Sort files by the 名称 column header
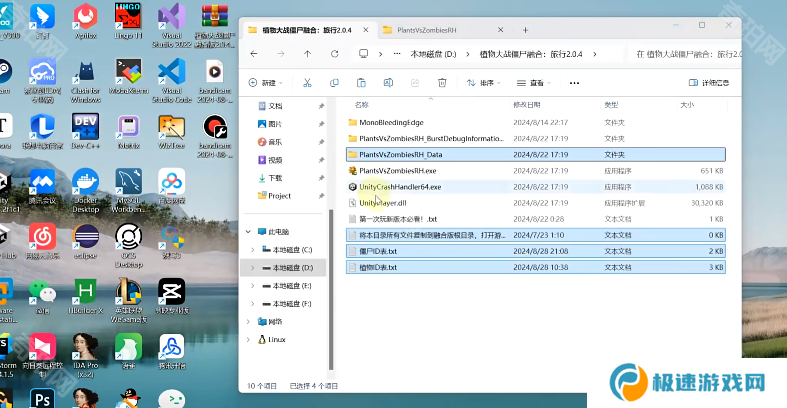Viewport: 787px width, 408px height. pyautogui.click(x=361, y=105)
